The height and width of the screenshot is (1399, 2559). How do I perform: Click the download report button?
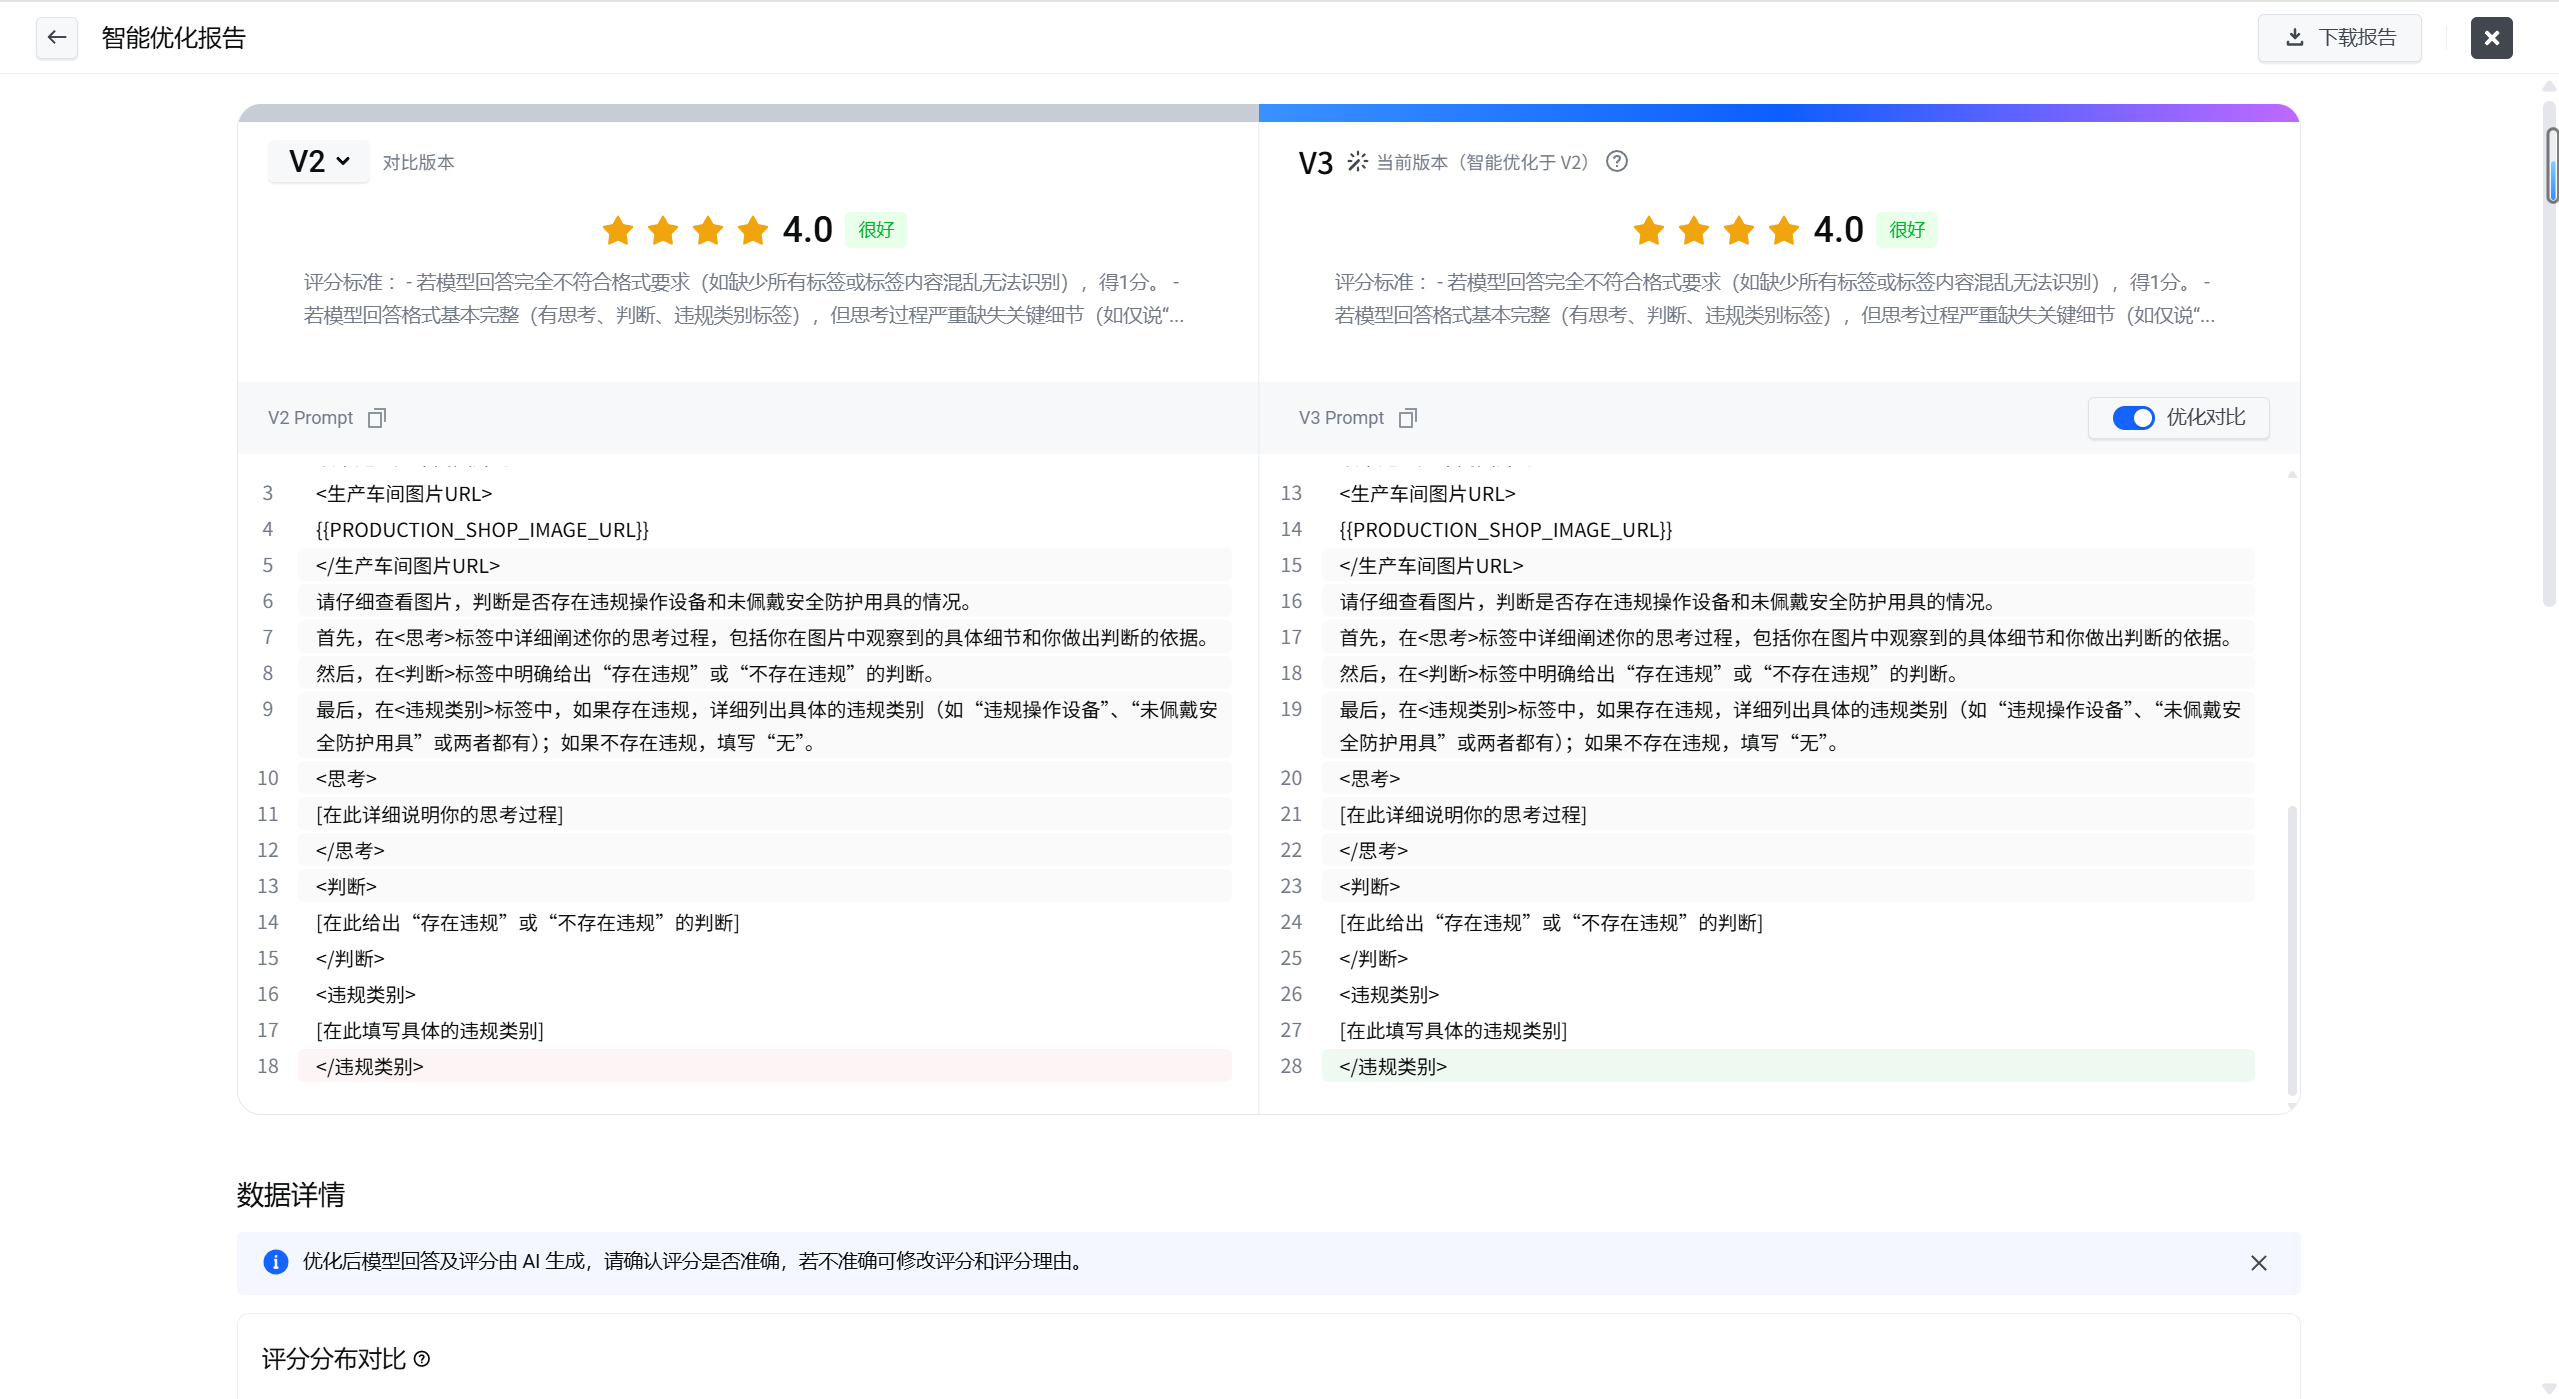click(x=2339, y=38)
